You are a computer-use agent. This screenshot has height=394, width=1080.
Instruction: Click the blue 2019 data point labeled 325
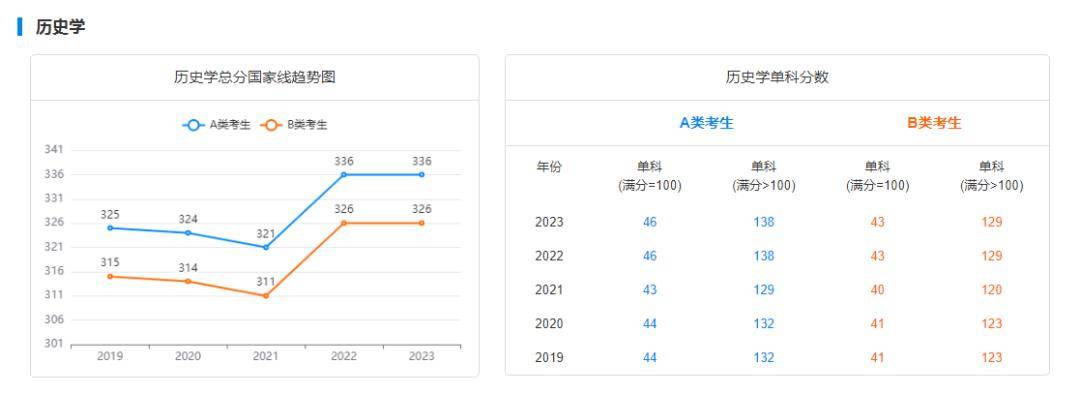coord(110,228)
